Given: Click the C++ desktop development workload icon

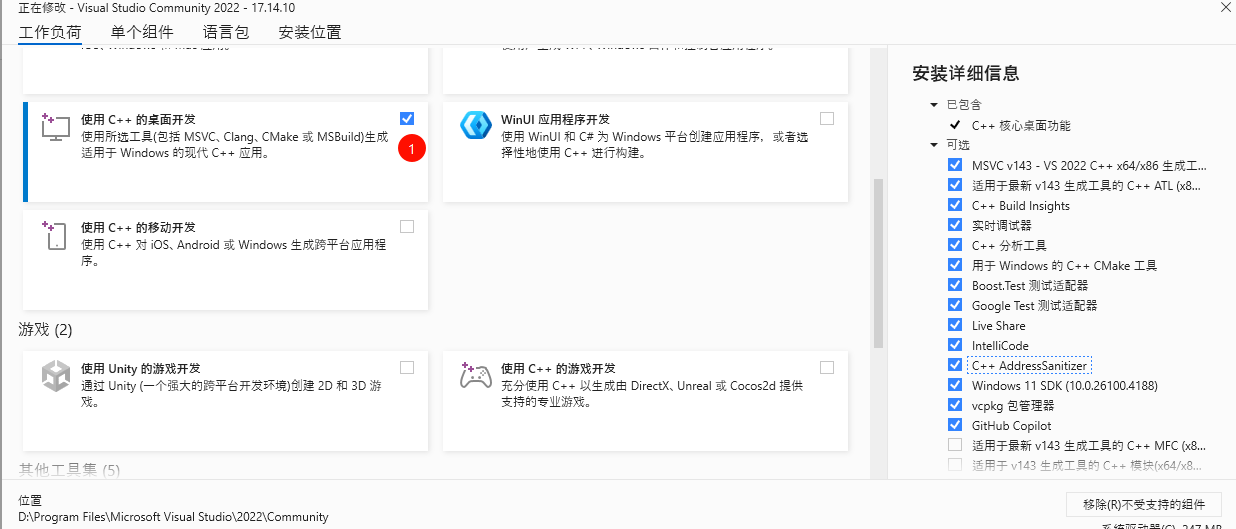Looking at the screenshot, I should 55,127.
